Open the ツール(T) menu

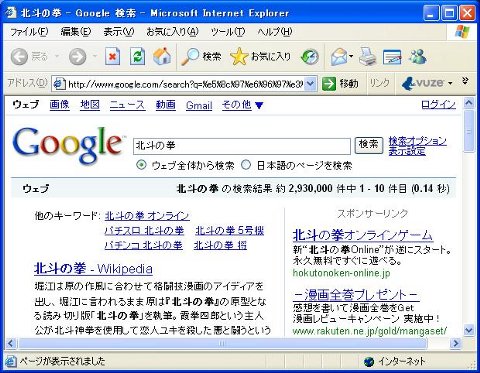[228, 32]
